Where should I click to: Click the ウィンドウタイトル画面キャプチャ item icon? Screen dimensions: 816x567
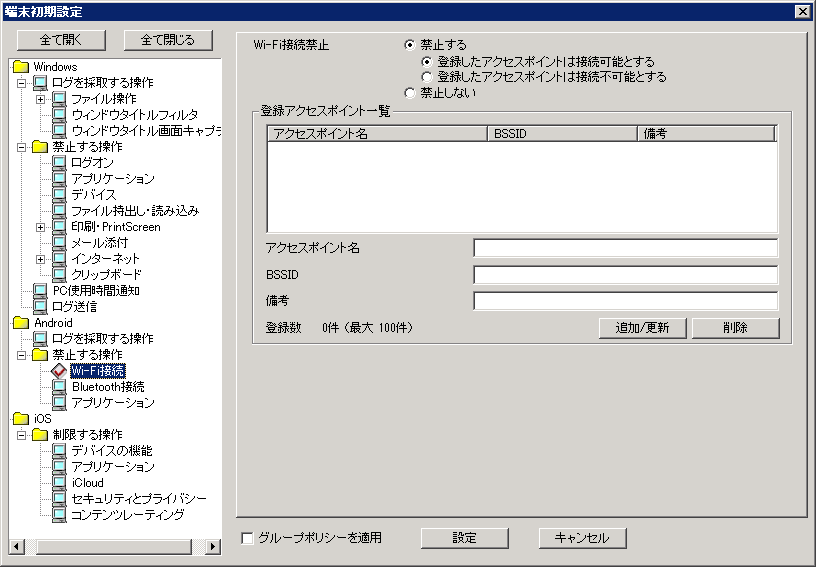point(59,131)
